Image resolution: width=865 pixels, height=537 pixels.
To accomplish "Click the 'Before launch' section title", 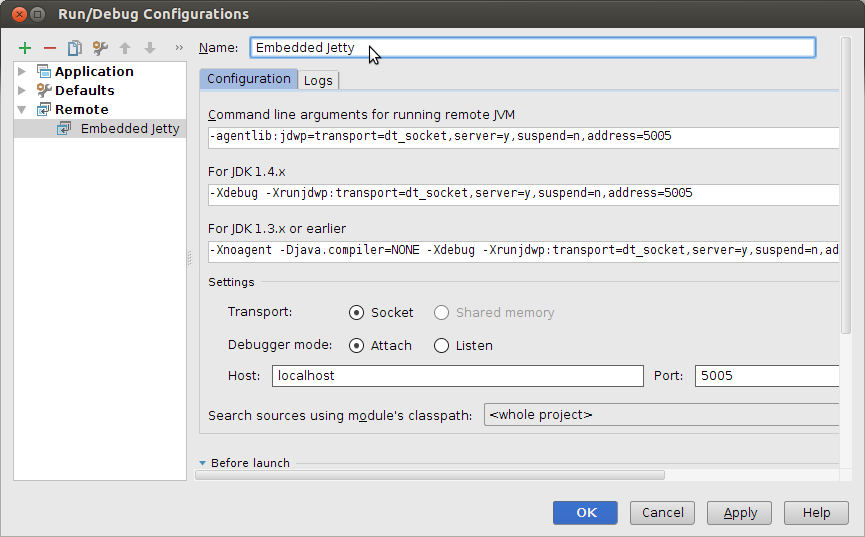I will click(250, 463).
